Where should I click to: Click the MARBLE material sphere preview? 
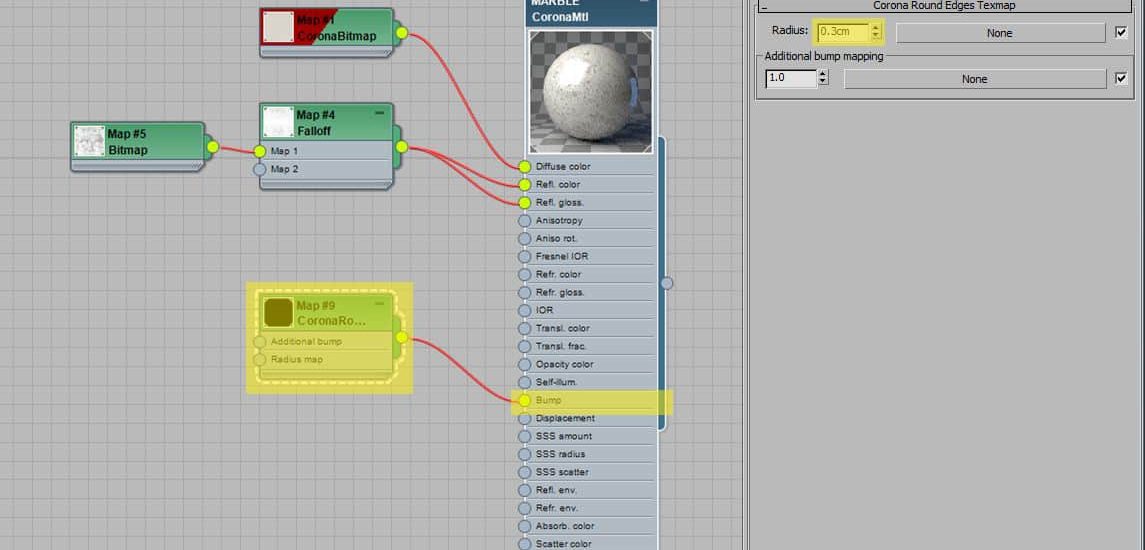(590, 91)
